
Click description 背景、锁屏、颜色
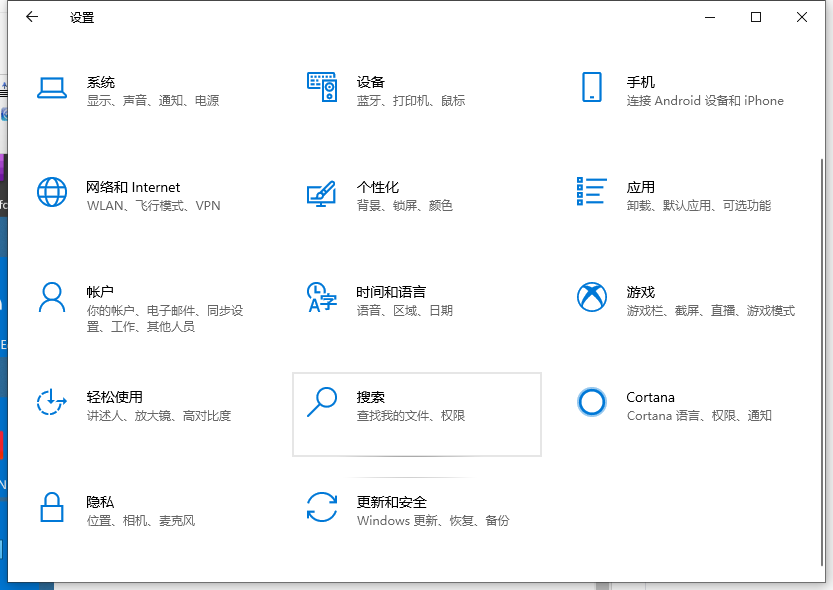point(404,206)
